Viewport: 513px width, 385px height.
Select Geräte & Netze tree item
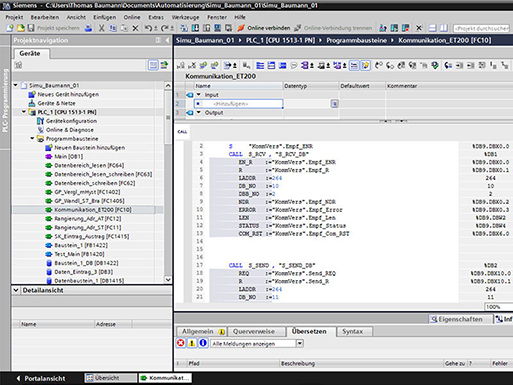coord(56,103)
